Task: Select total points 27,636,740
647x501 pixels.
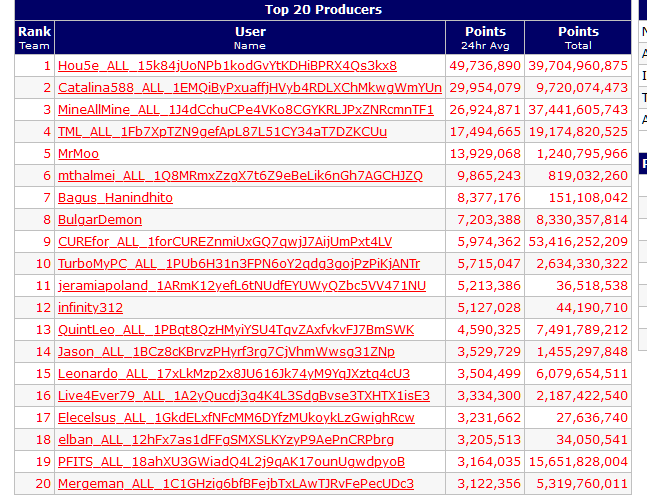Action: 592,418
